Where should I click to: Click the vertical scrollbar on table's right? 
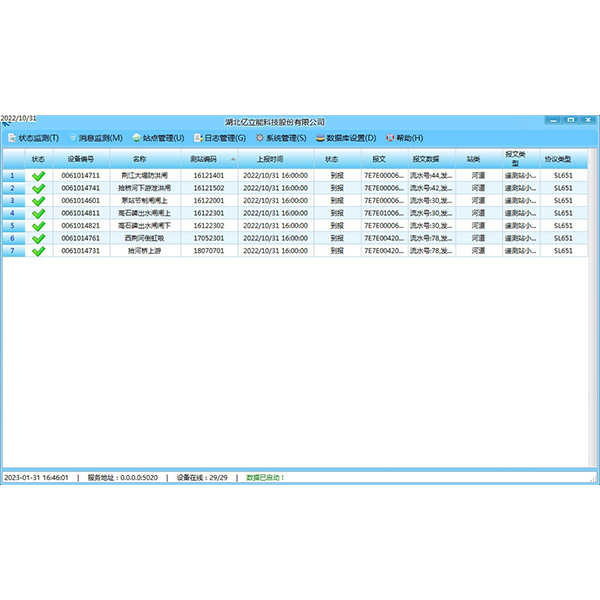592,308
